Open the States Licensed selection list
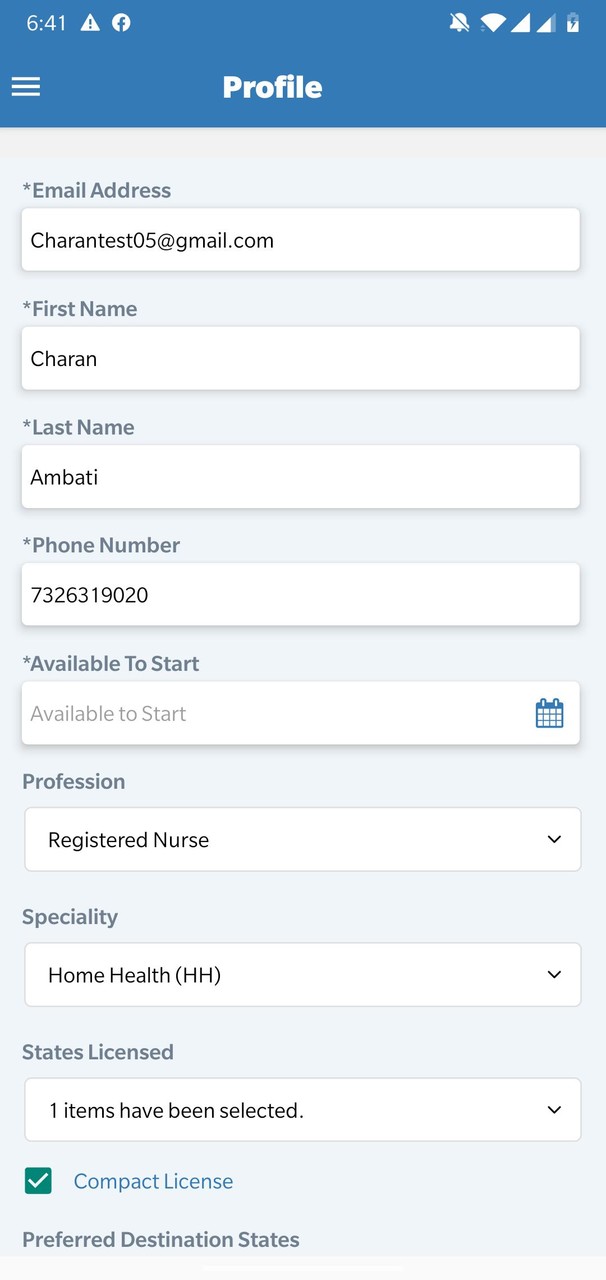 302,1109
